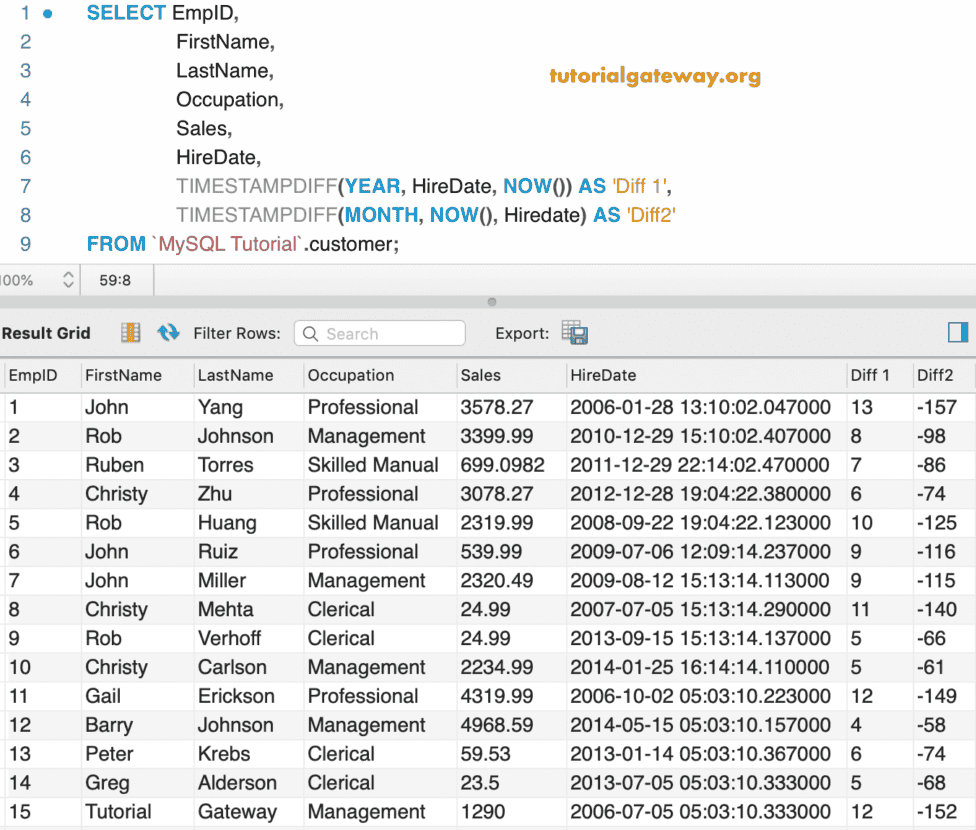
Task: Click the 'Diff 1' alias string
Action: (640, 186)
